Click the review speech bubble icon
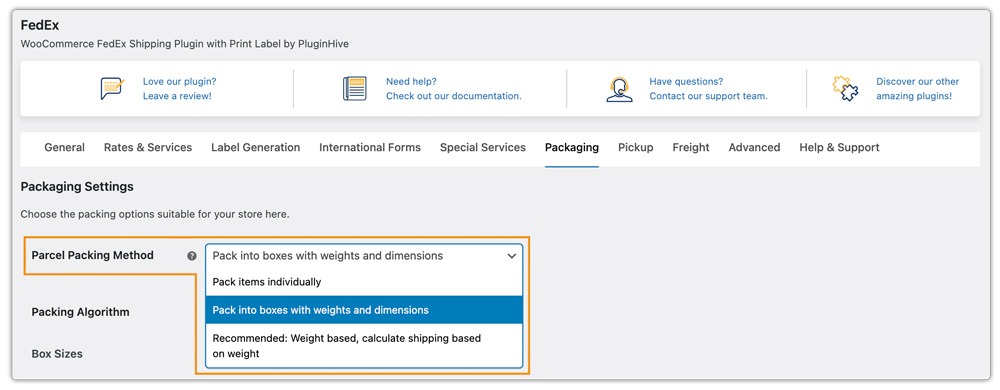The image size is (1000, 390). [112, 89]
